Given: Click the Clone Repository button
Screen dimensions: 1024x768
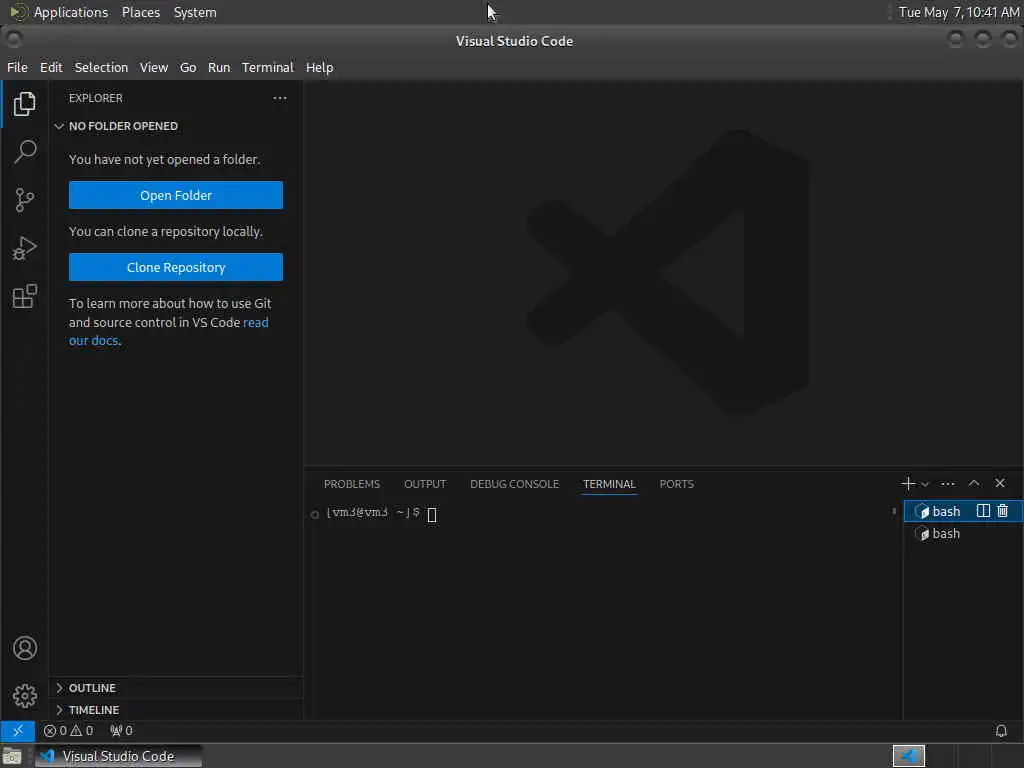Looking at the screenshot, I should [x=176, y=267].
